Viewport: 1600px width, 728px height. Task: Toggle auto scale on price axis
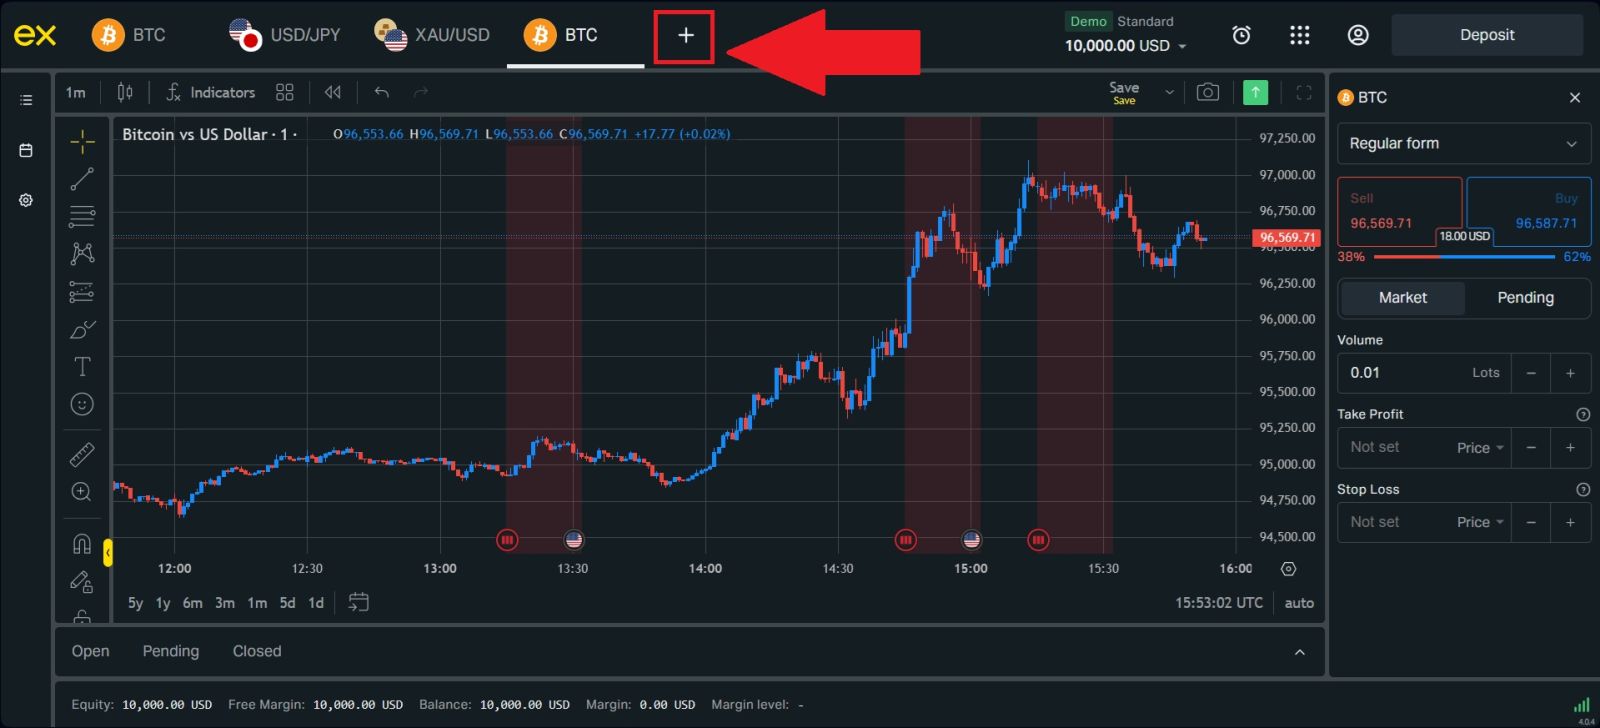click(x=1298, y=603)
